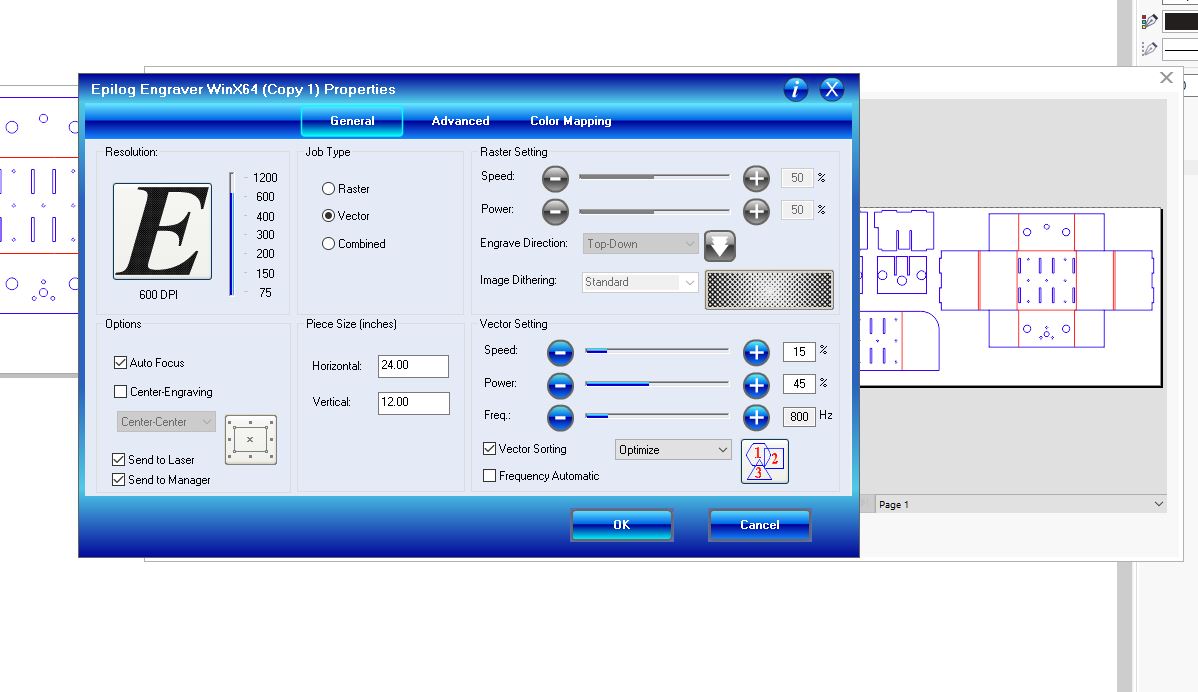
Task: Close the Epilog Properties dialog
Action: coord(832,89)
